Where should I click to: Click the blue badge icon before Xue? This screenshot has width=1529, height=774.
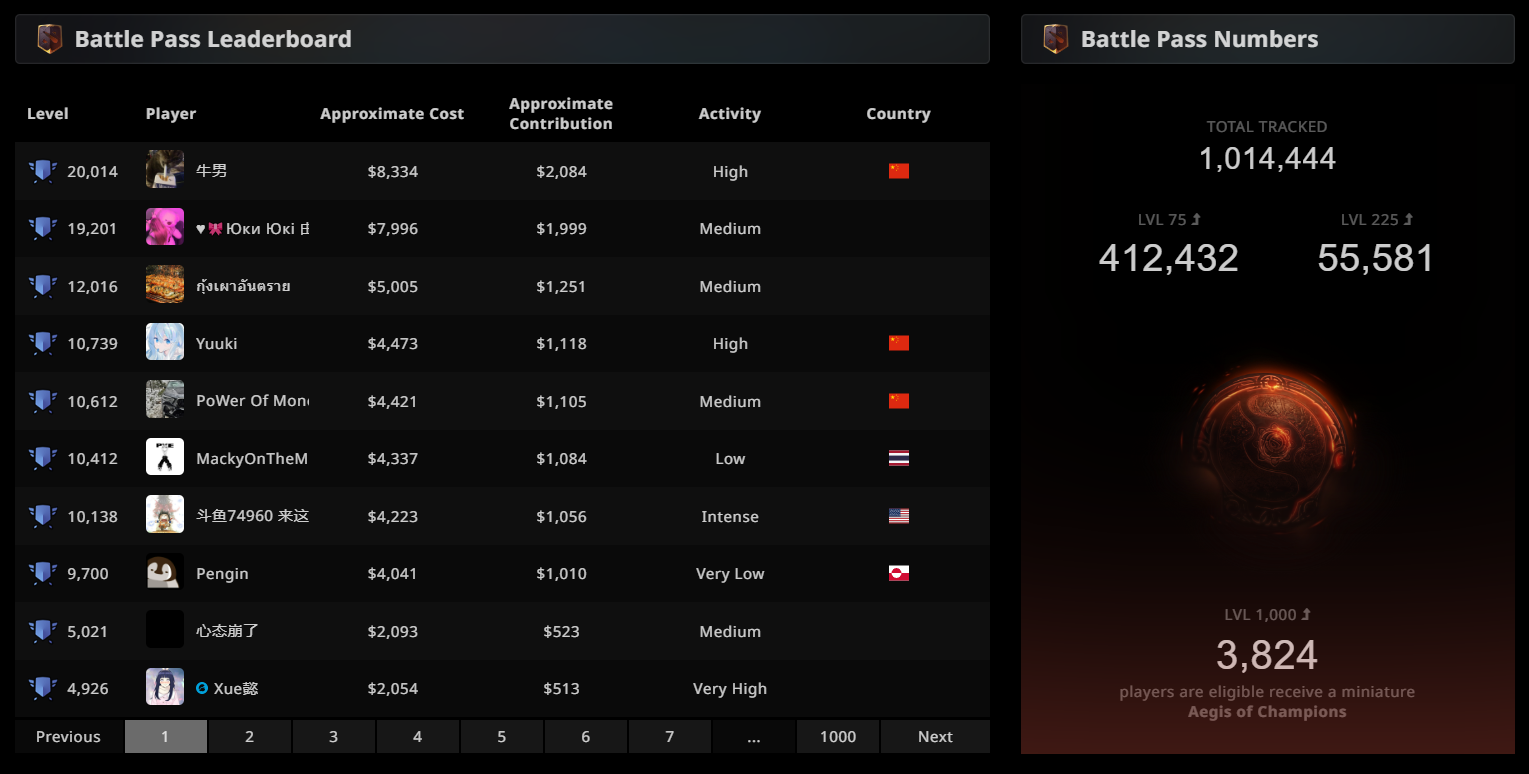(202, 688)
